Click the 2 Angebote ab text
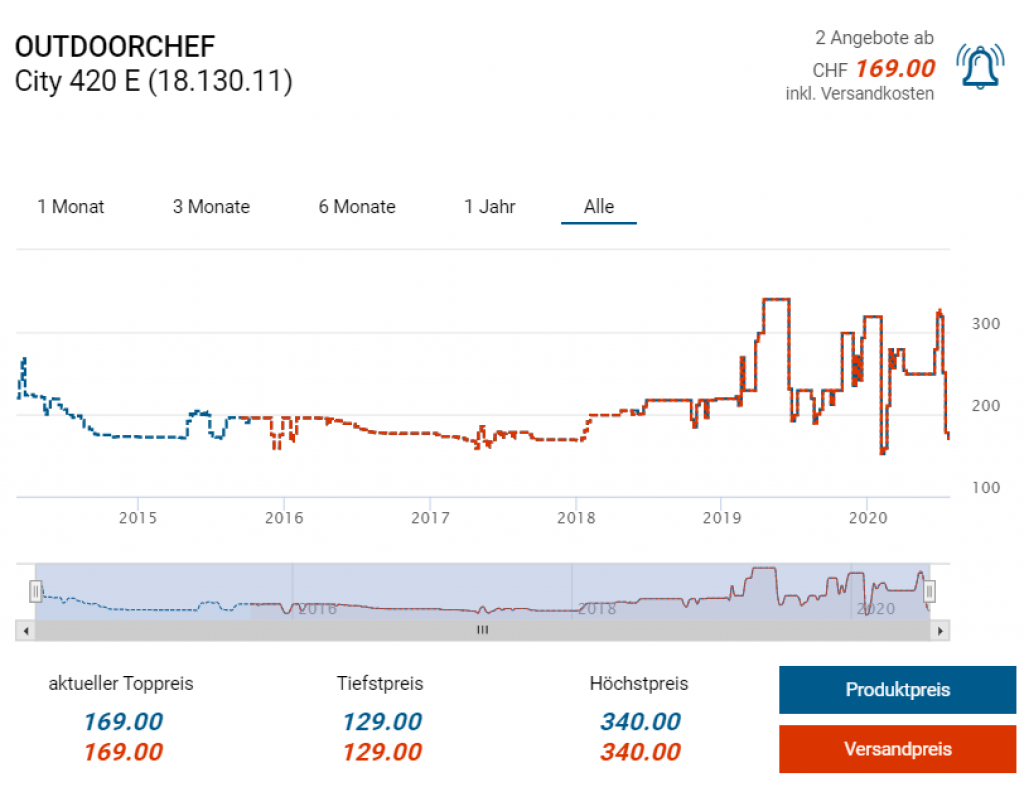 [875, 39]
